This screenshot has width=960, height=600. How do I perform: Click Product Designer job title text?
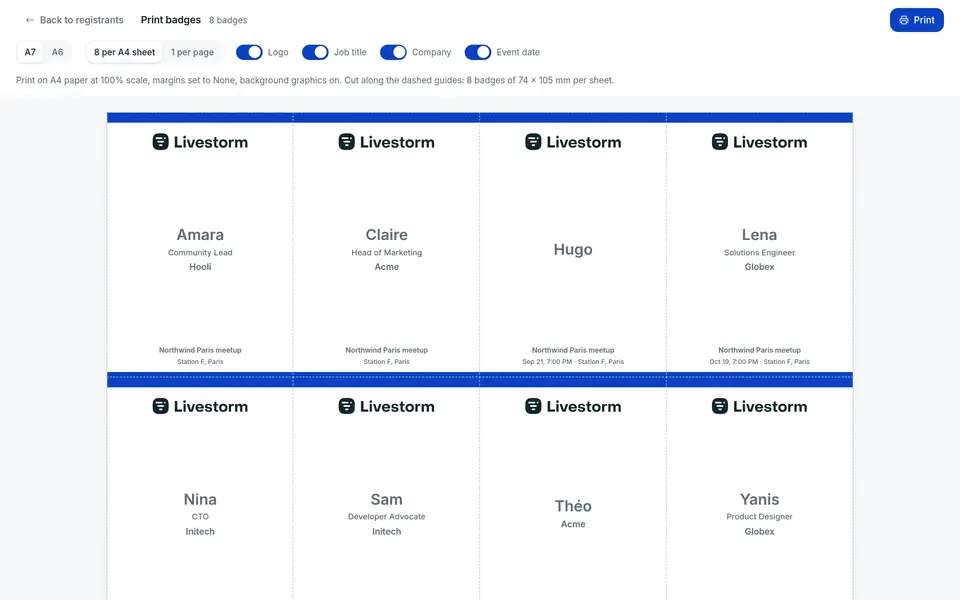[x=759, y=517]
